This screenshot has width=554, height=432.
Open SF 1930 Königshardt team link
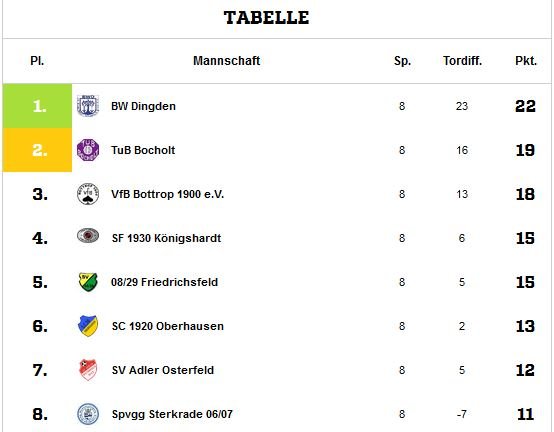tap(166, 238)
